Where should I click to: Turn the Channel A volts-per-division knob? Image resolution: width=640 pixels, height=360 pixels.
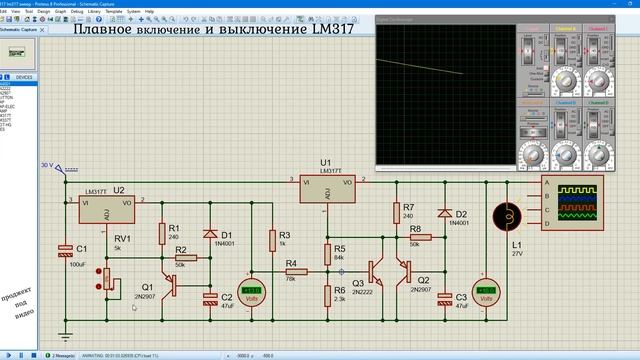tap(566, 82)
